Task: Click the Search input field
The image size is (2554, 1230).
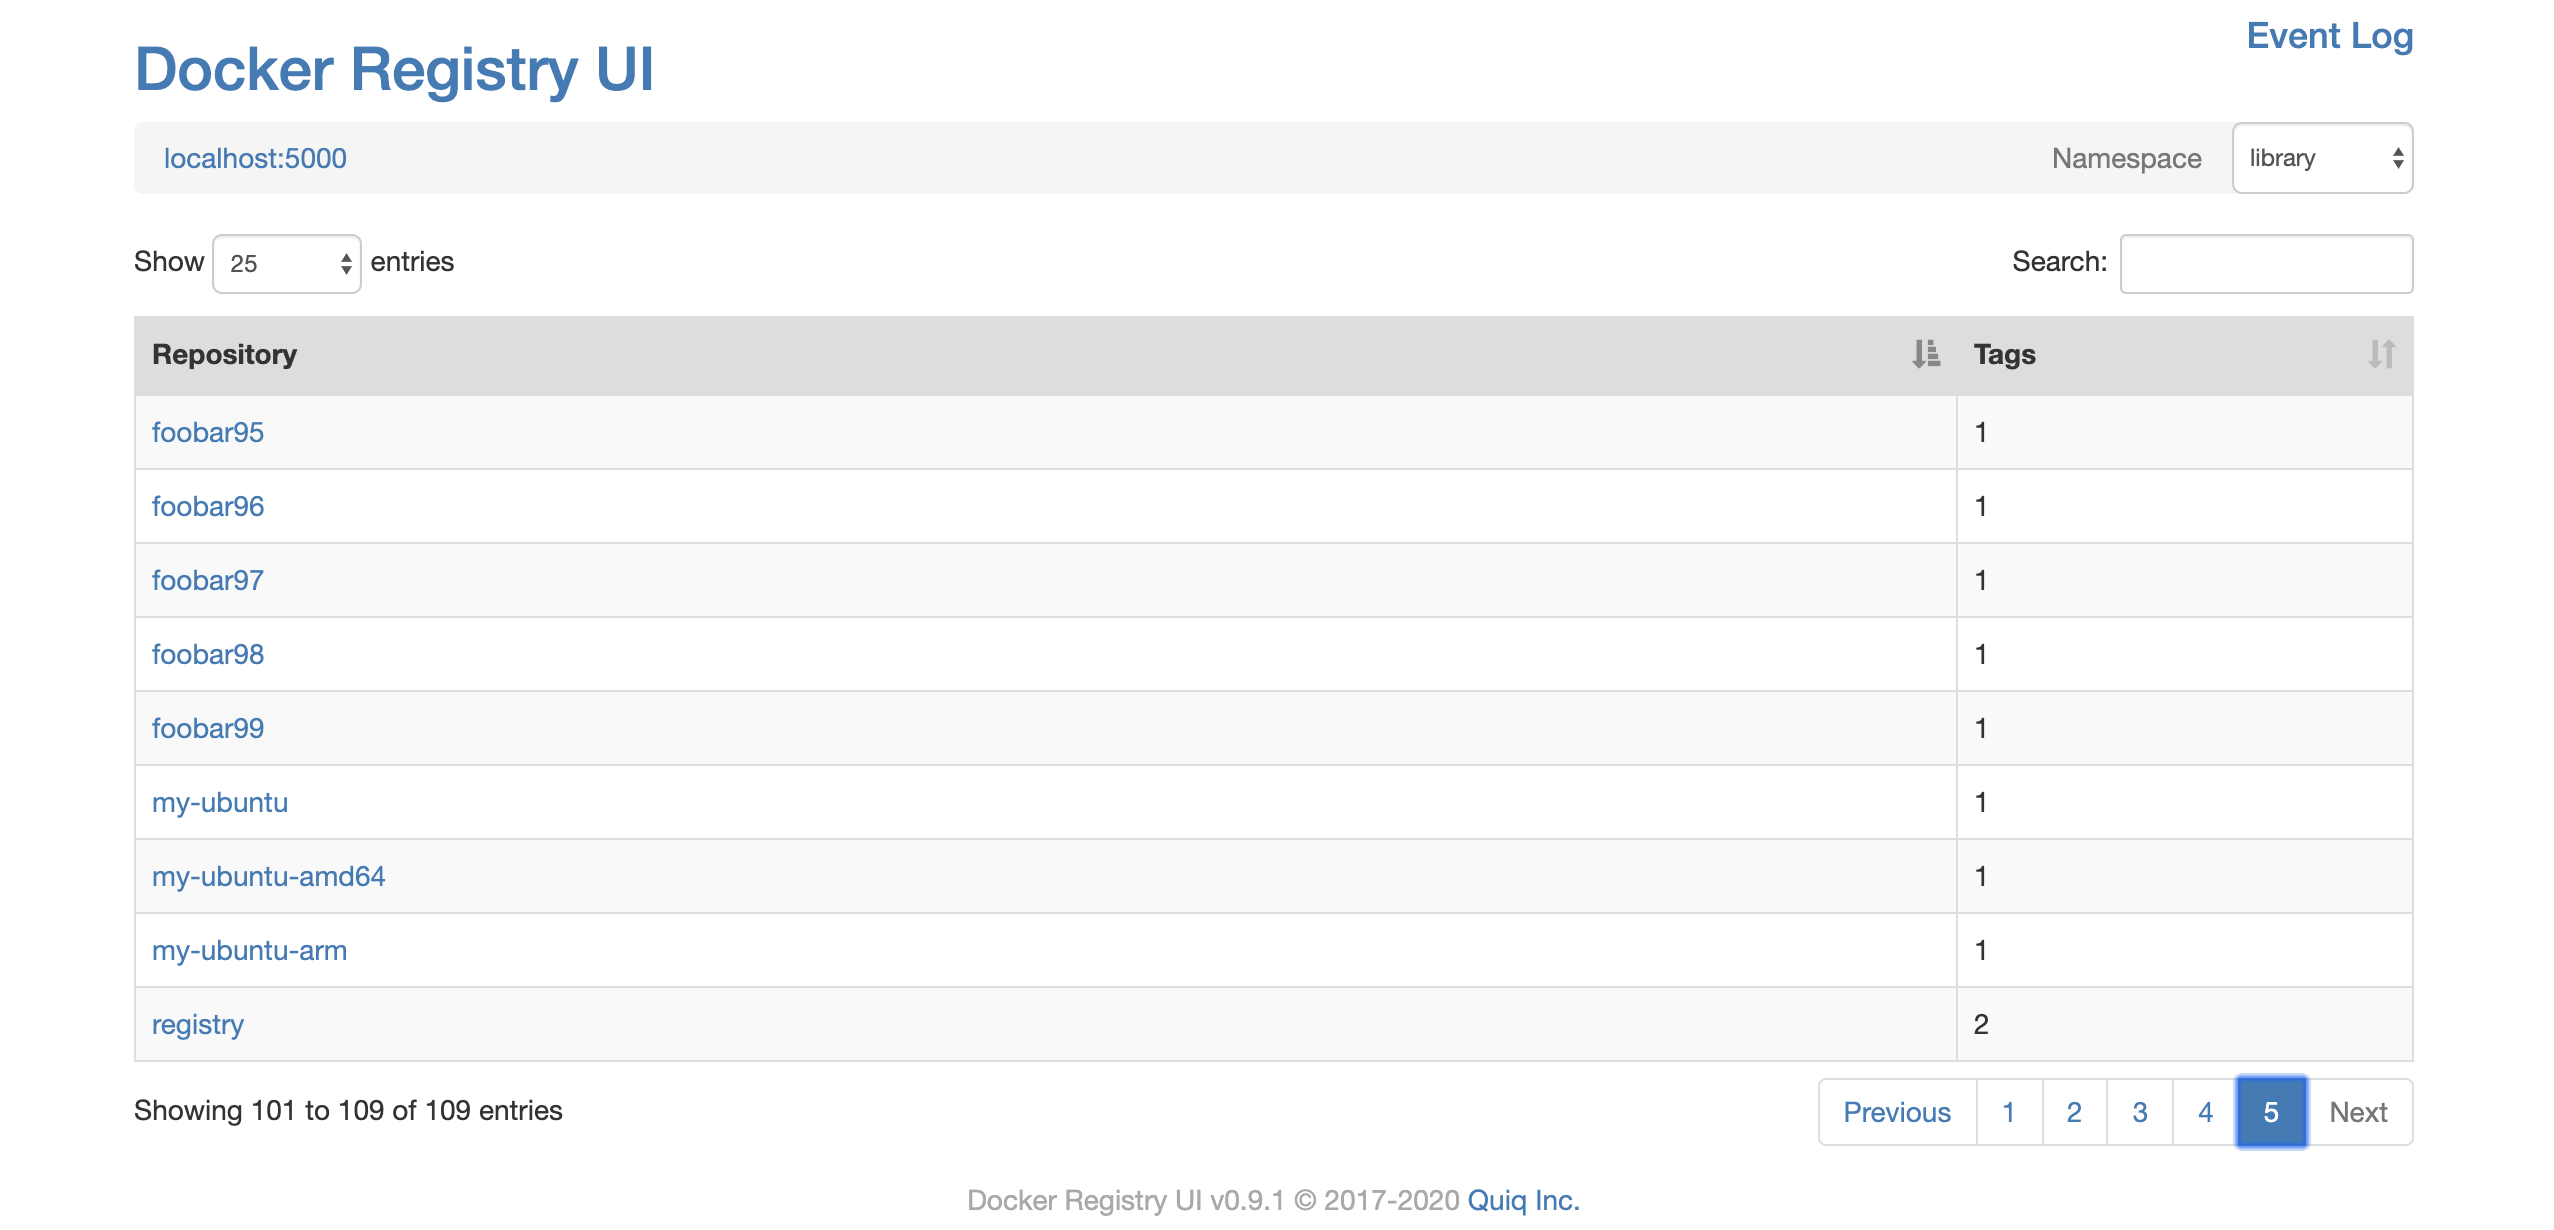Action: click(x=2265, y=263)
